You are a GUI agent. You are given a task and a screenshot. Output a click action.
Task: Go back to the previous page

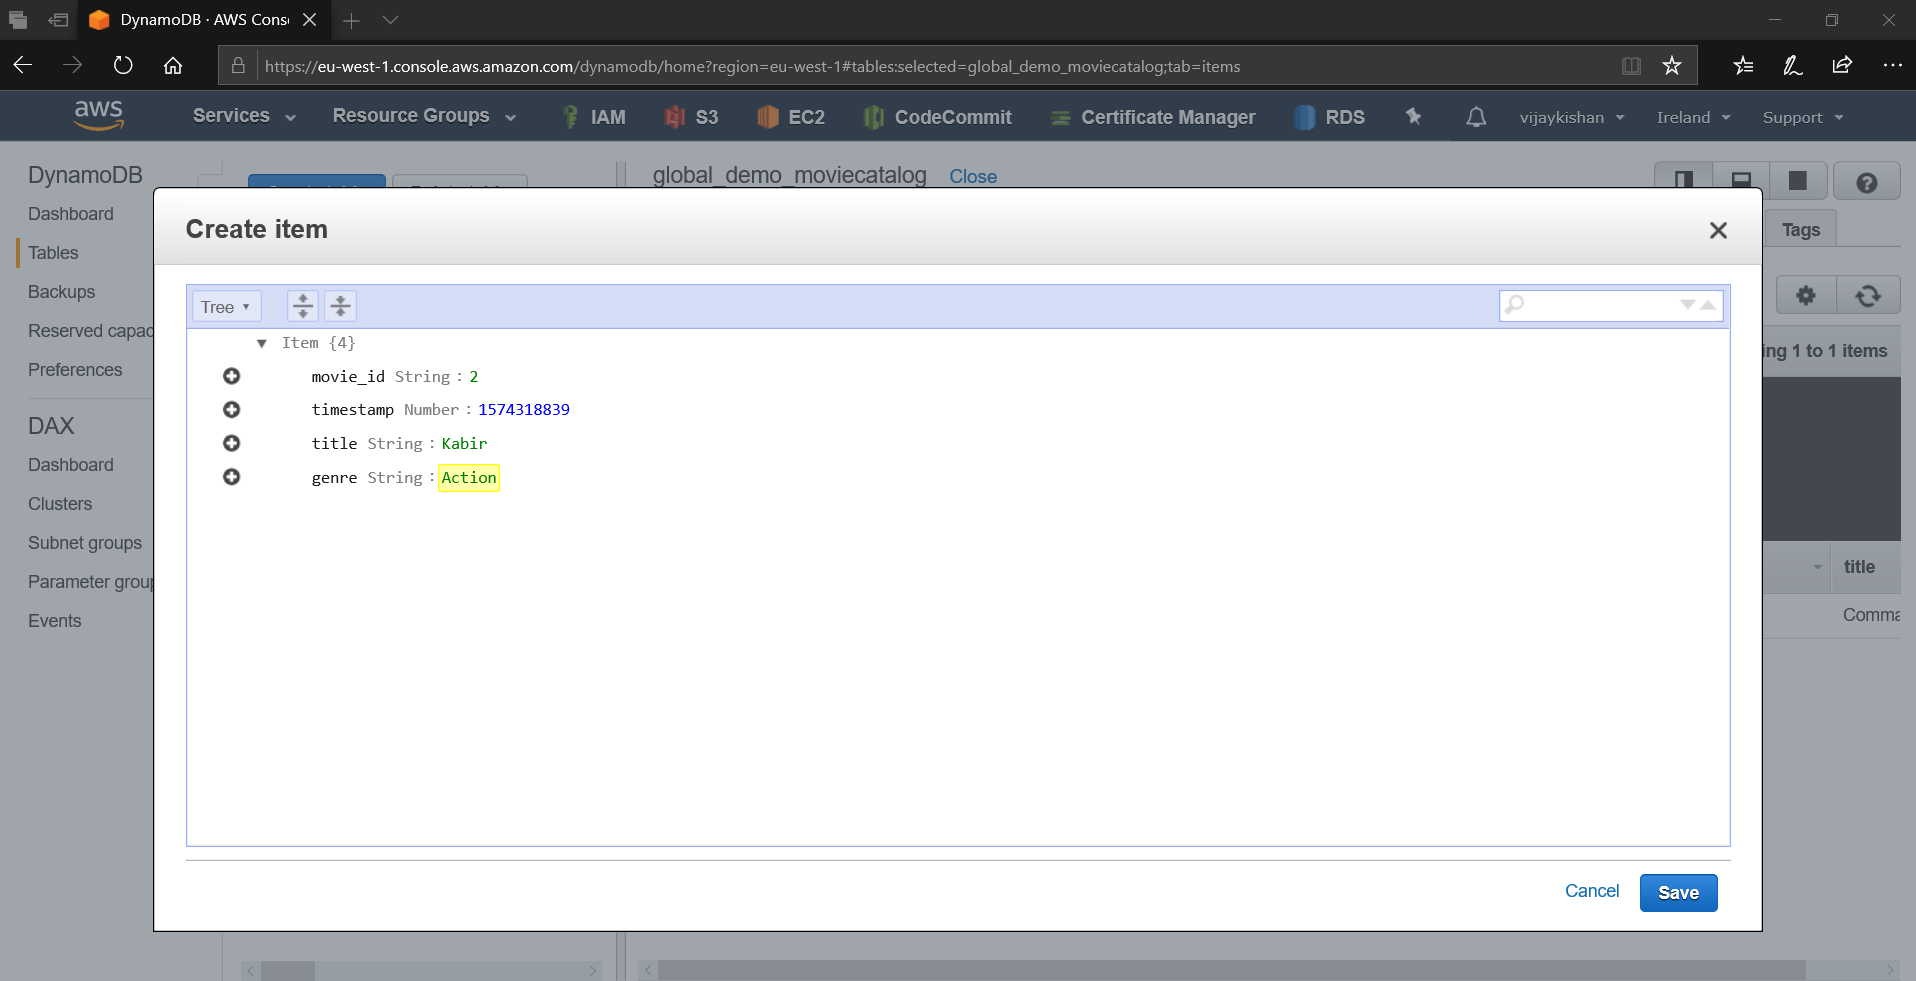point(23,65)
